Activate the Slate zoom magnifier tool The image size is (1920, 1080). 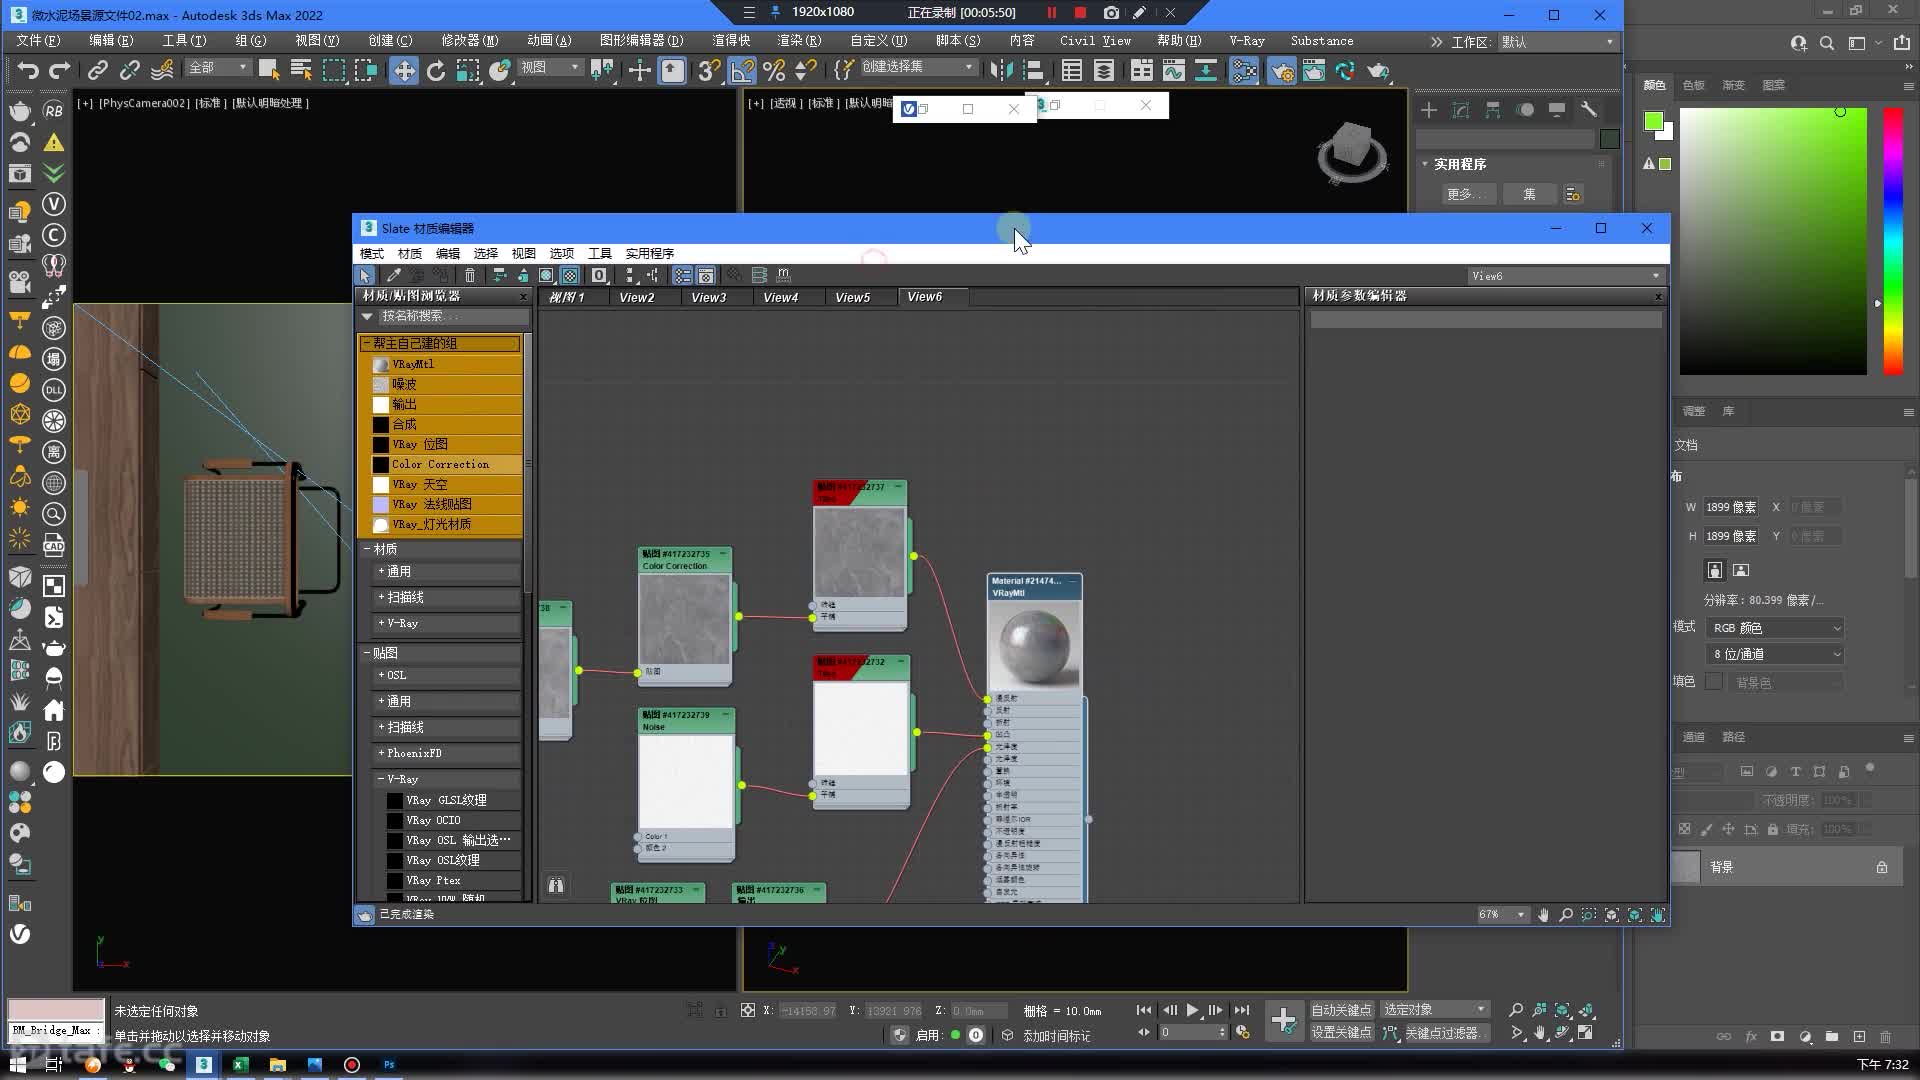(x=1566, y=915)
